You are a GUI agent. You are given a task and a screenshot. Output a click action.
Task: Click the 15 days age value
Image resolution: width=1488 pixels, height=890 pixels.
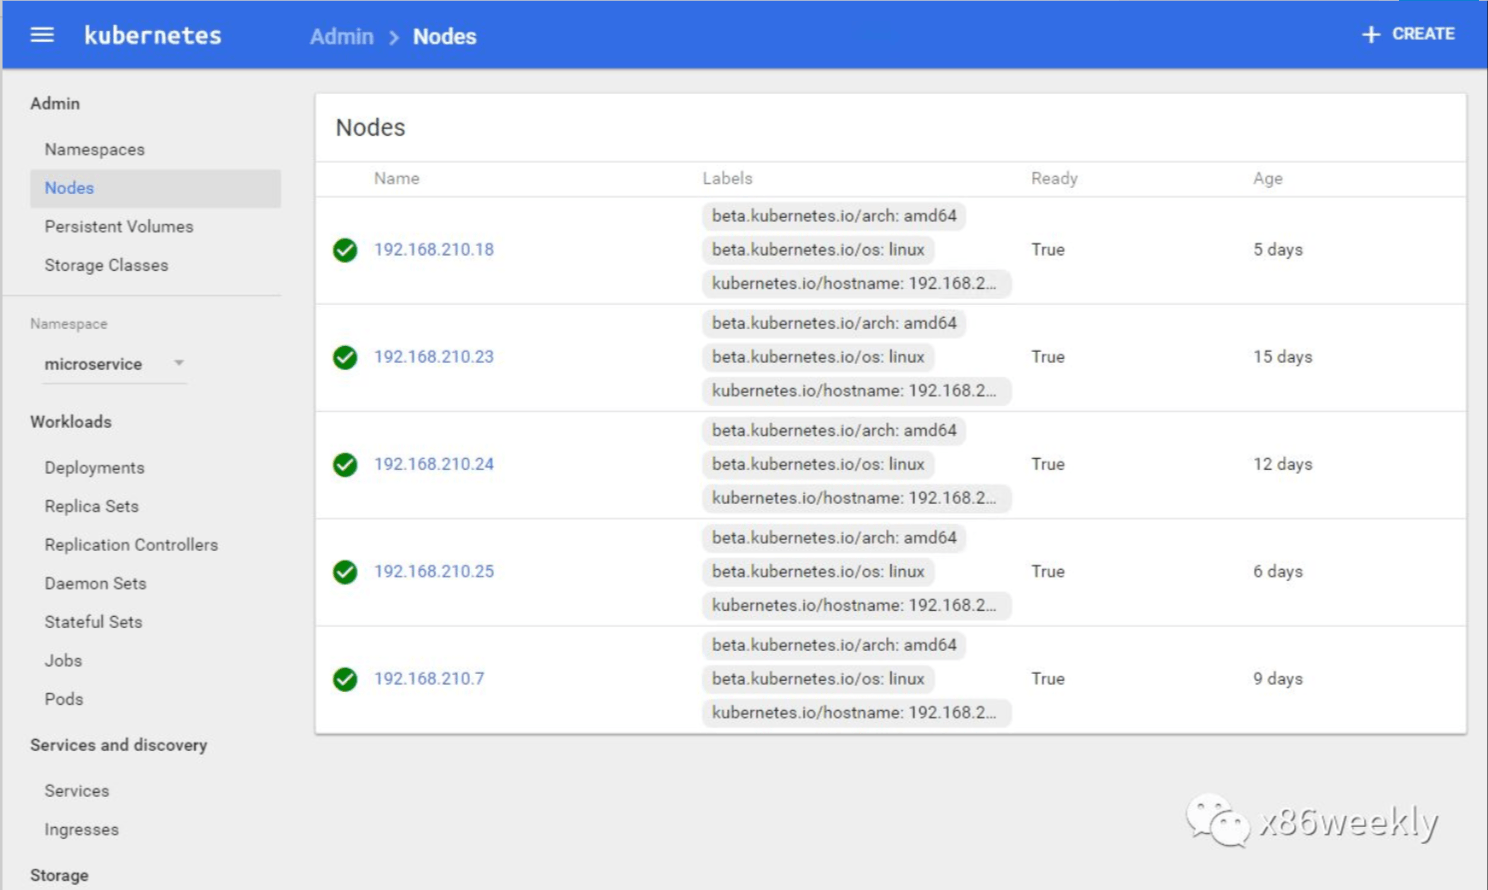click(1283, 357)
